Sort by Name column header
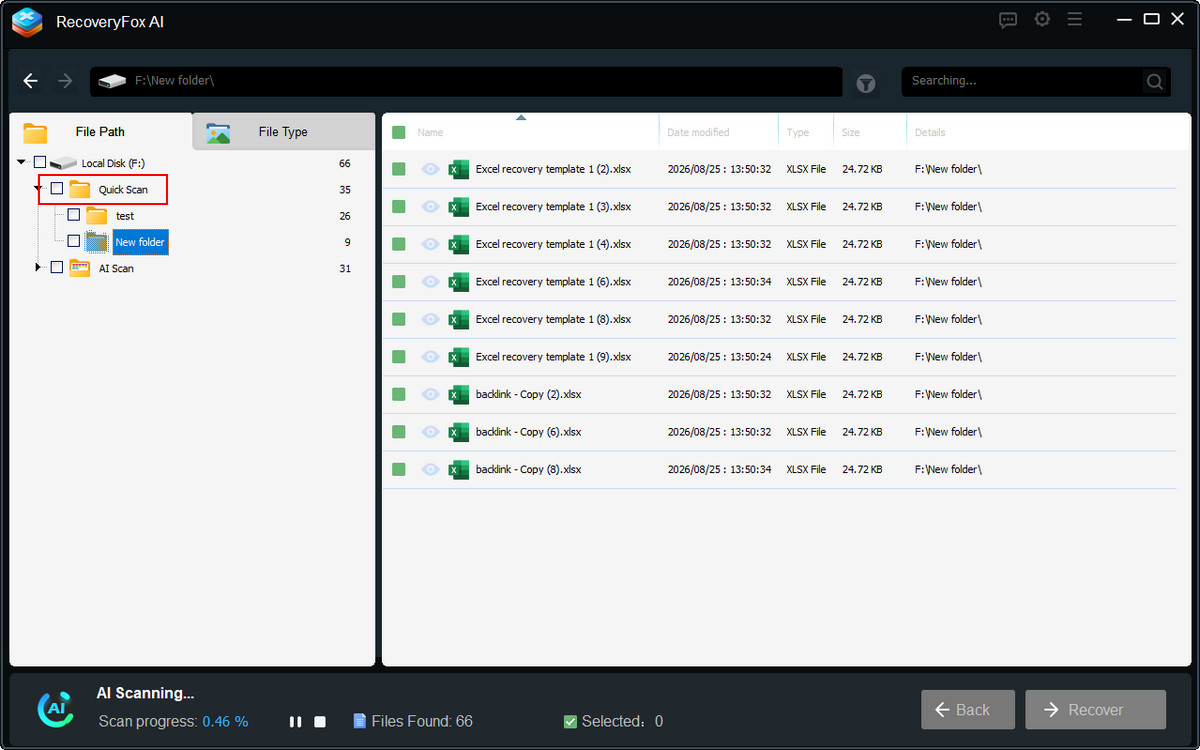Viewport: 1200px width, 750px height. pos(430,132)
